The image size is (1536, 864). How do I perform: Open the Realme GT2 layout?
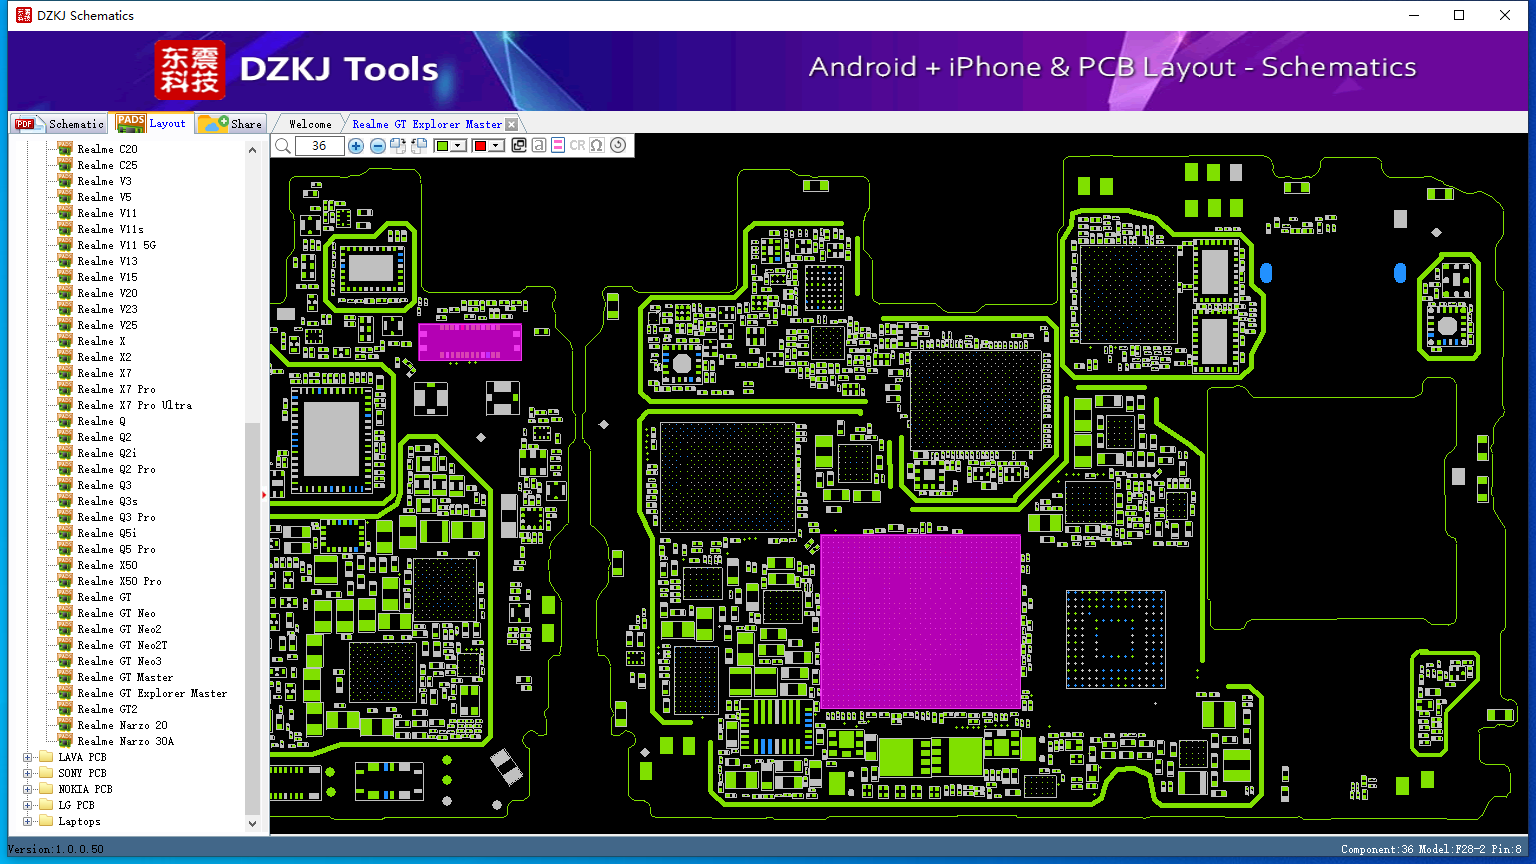coord(108,710)
